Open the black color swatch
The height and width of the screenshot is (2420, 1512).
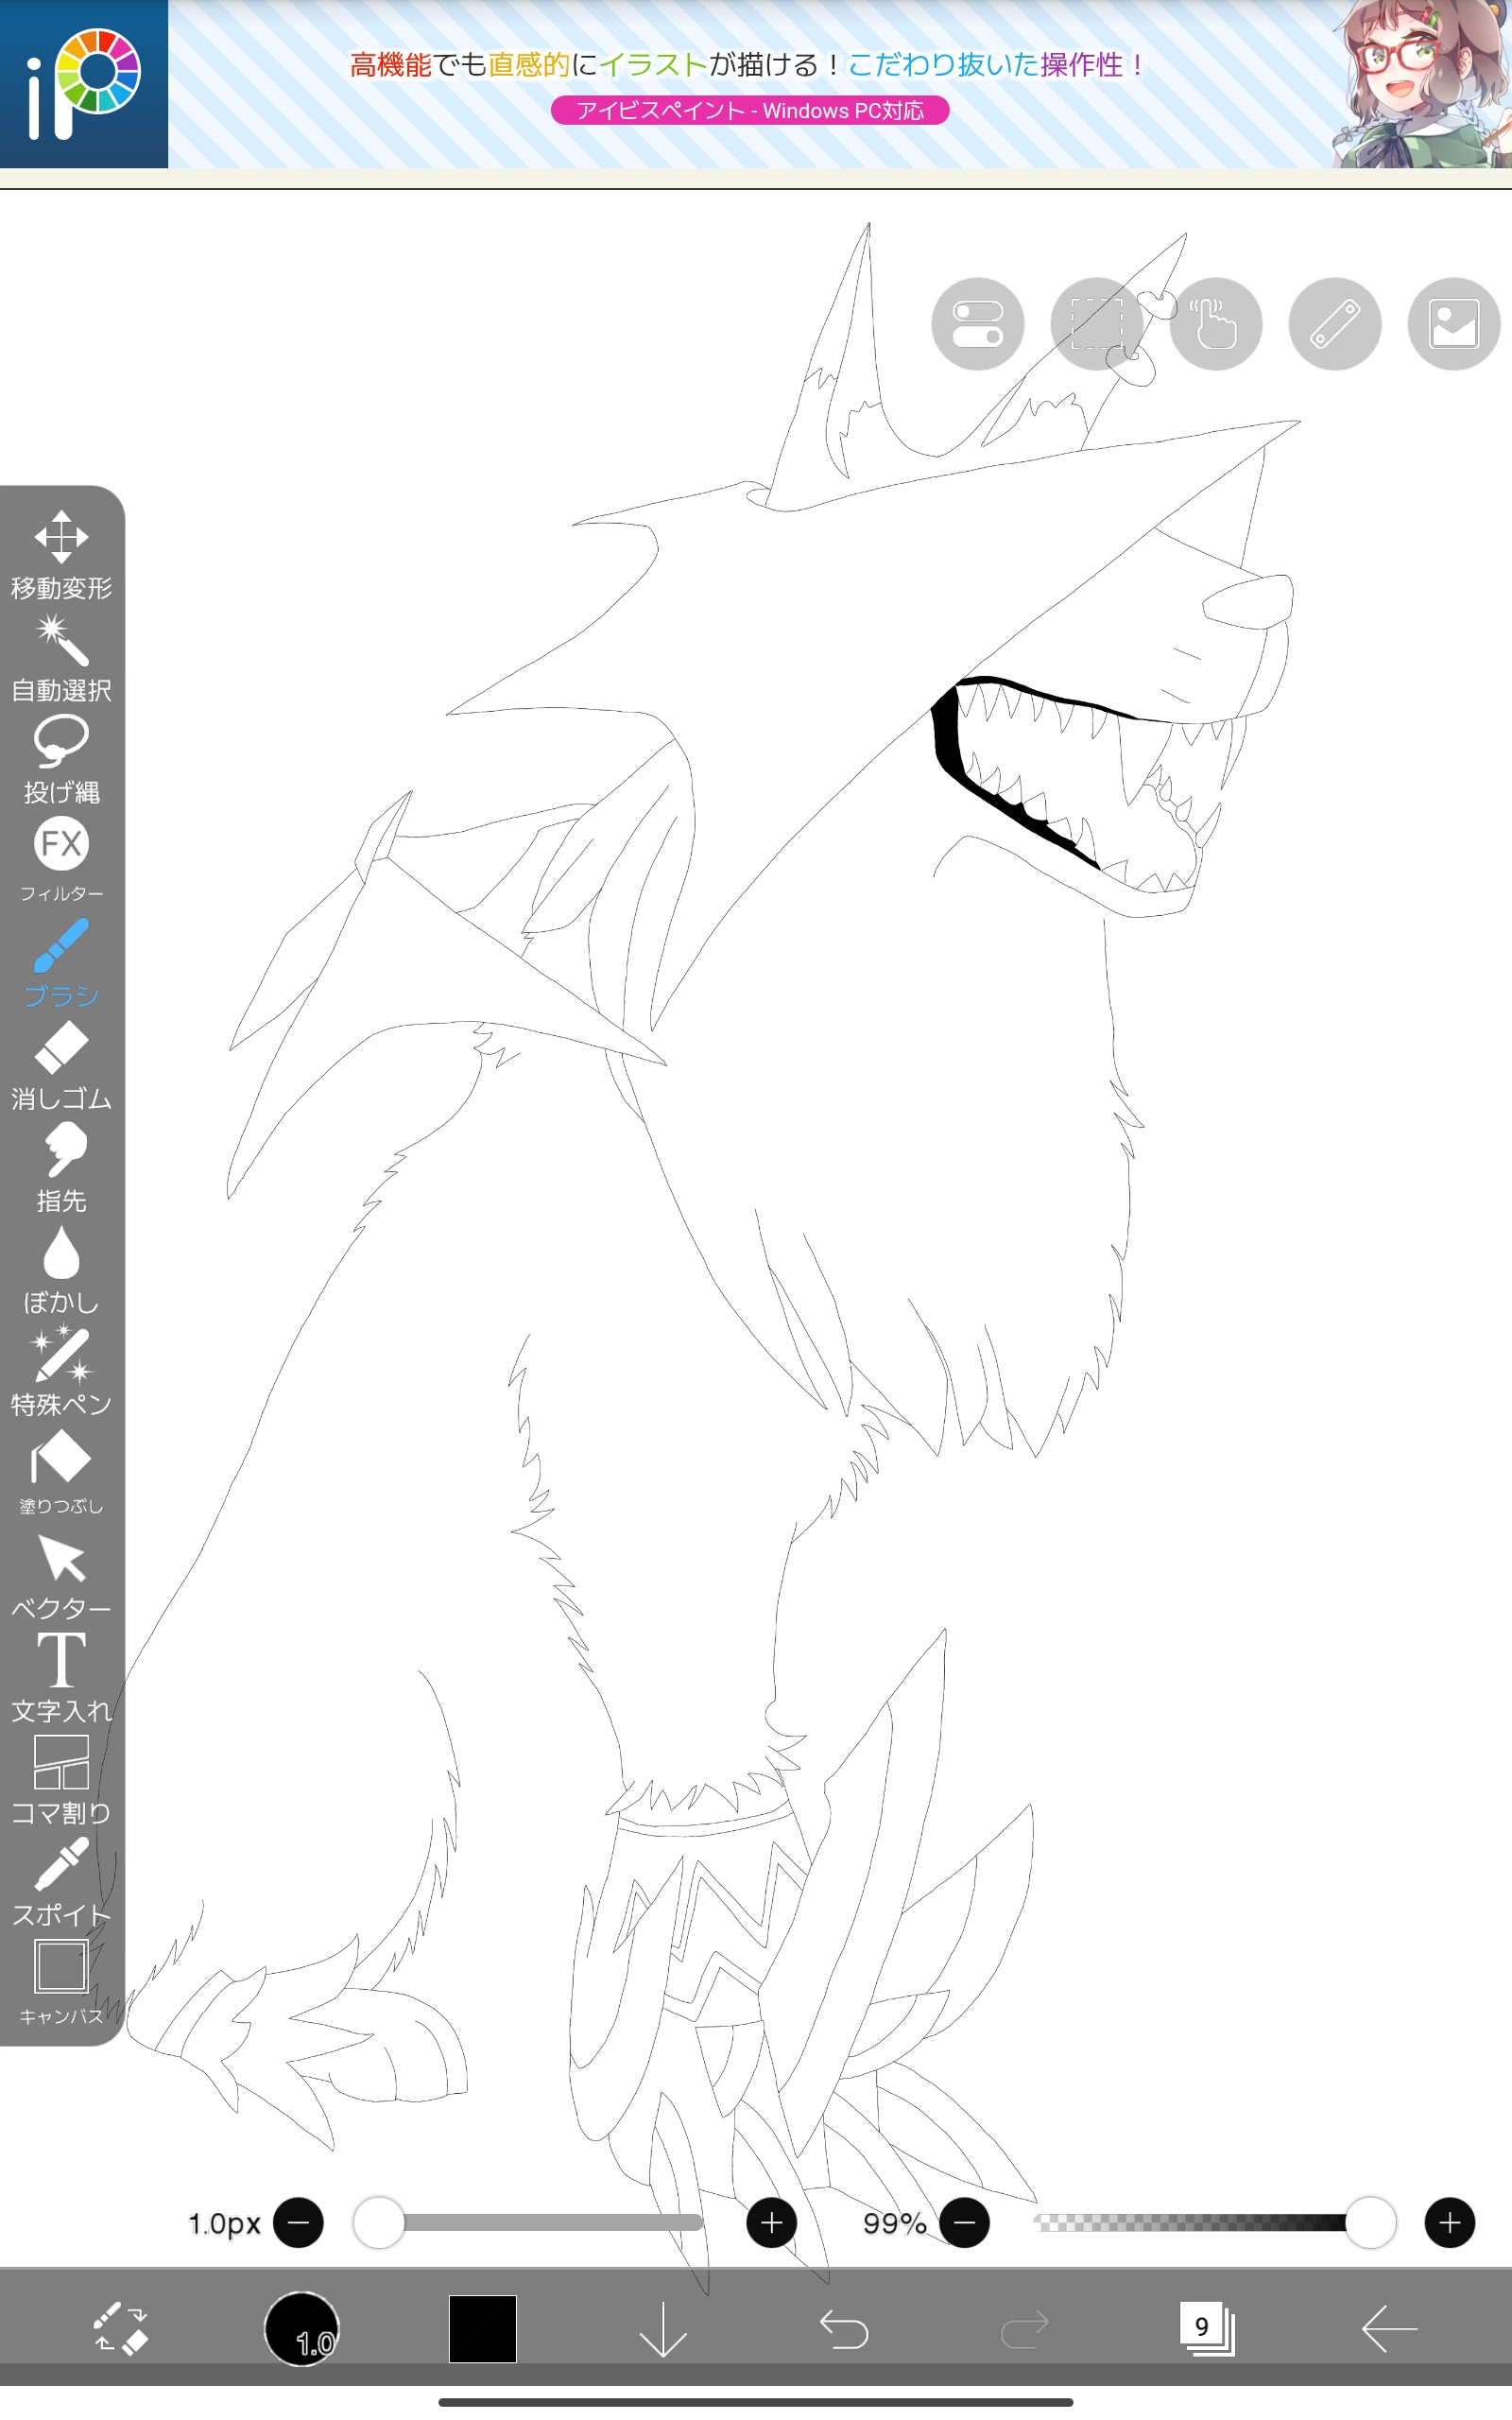482,2329
